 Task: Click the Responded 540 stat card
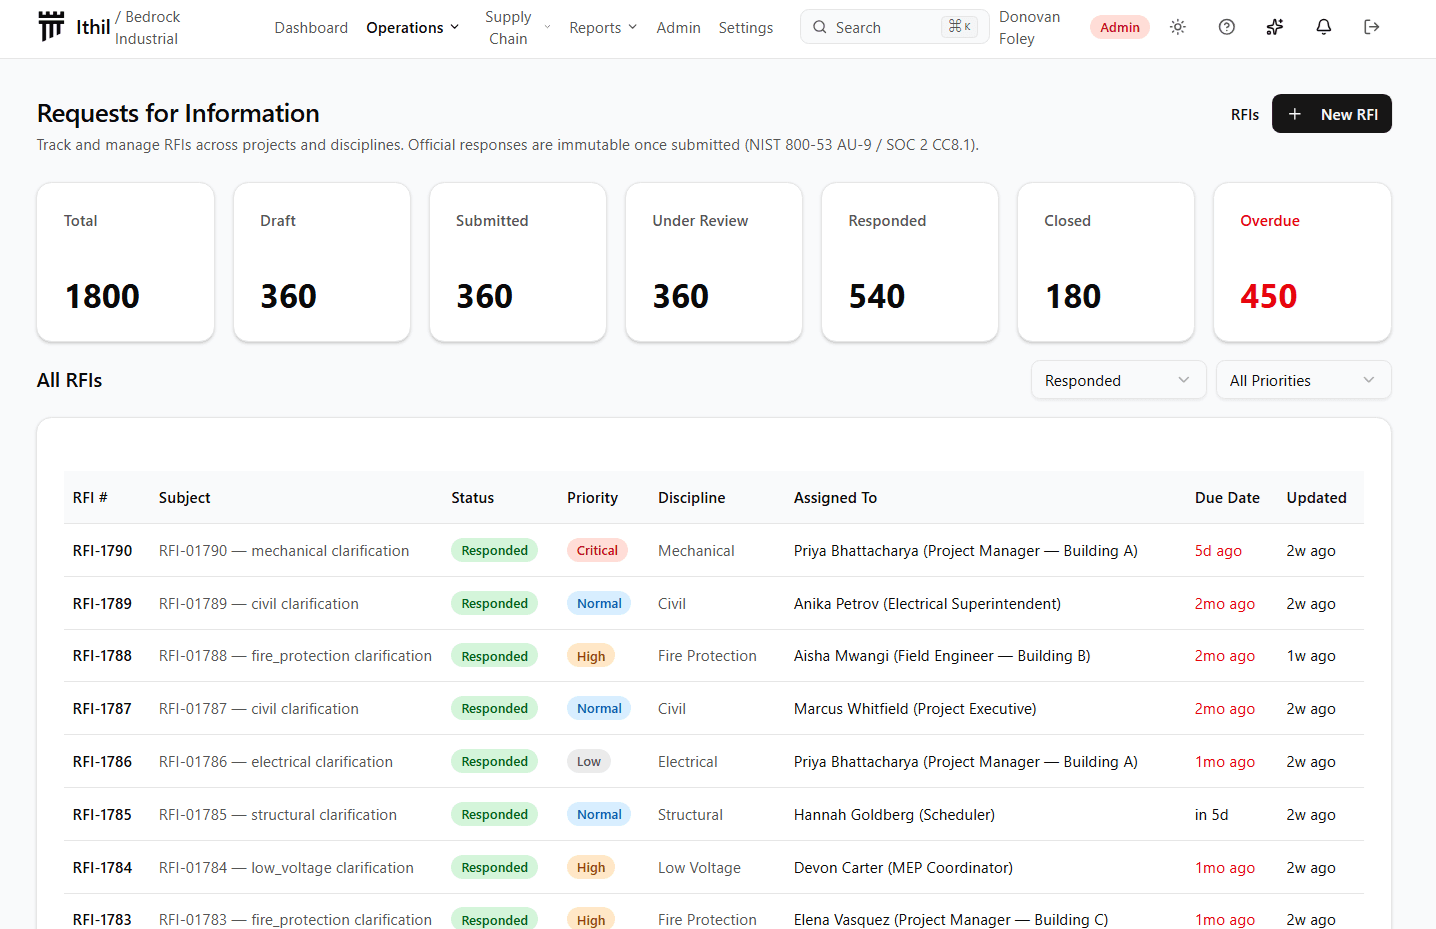click(x=910, y=262)
